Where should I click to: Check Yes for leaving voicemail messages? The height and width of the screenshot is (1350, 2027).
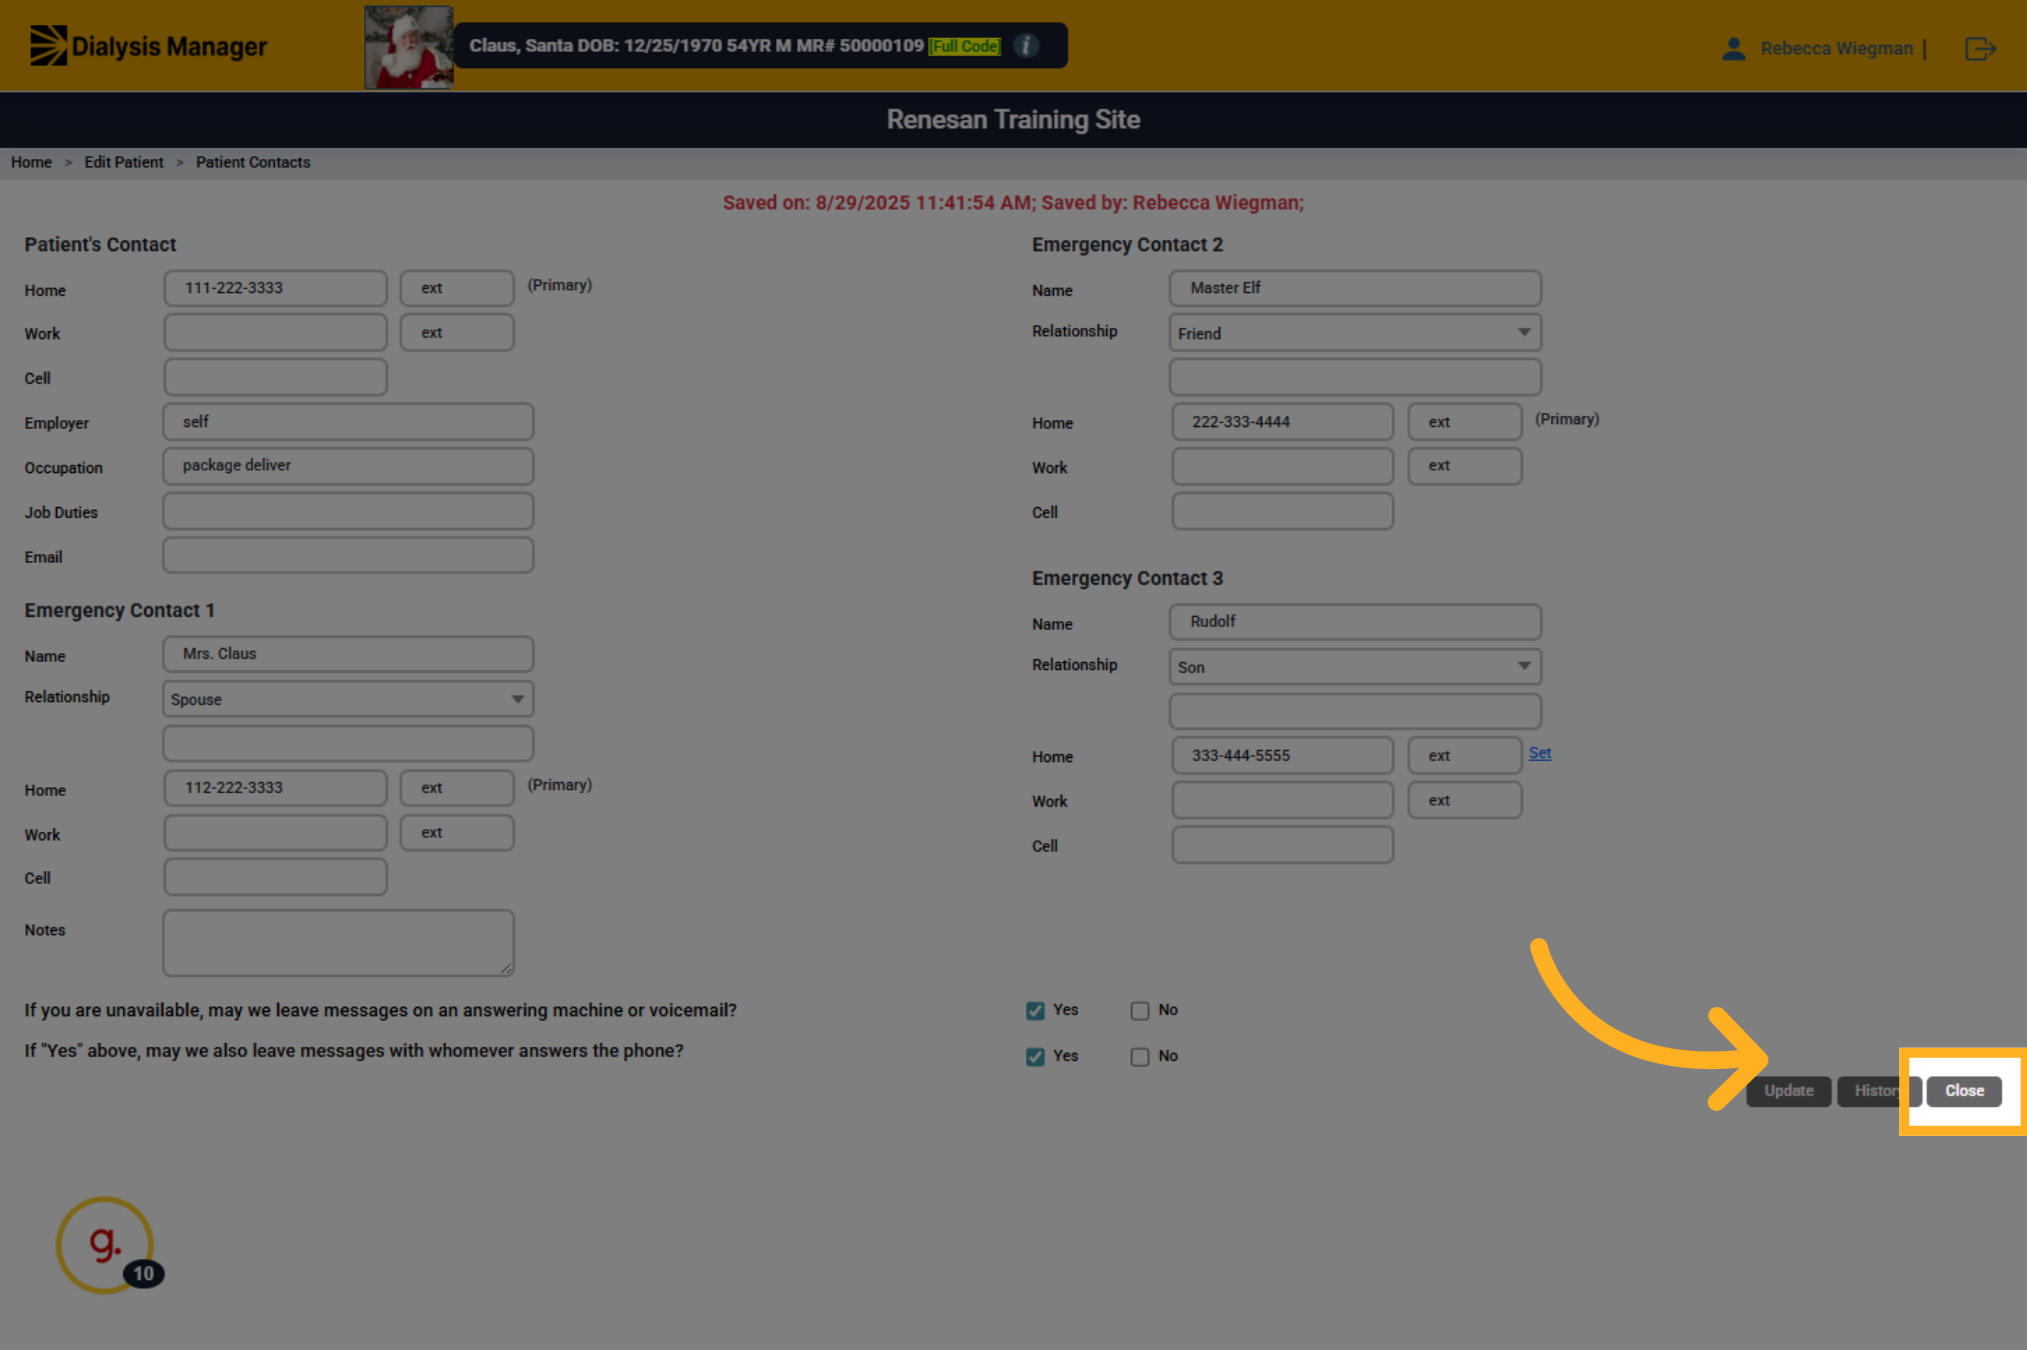pyautogui.click(x=1035, y=1011)
